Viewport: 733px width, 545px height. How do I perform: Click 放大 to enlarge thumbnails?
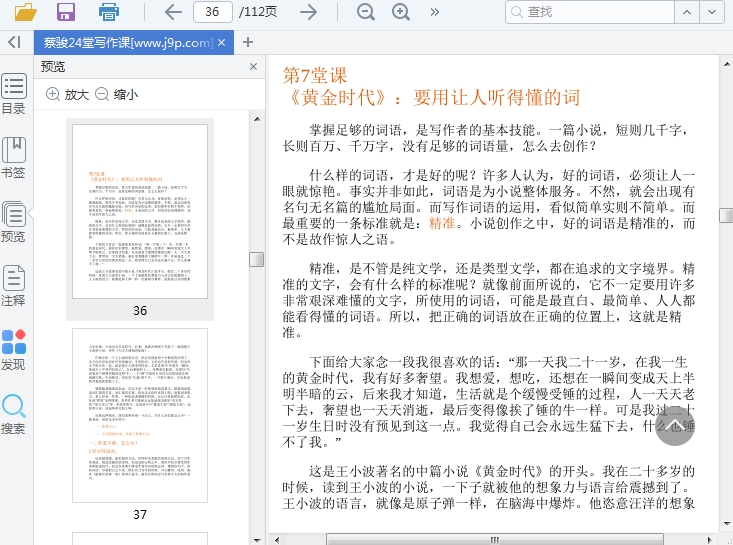67,94
